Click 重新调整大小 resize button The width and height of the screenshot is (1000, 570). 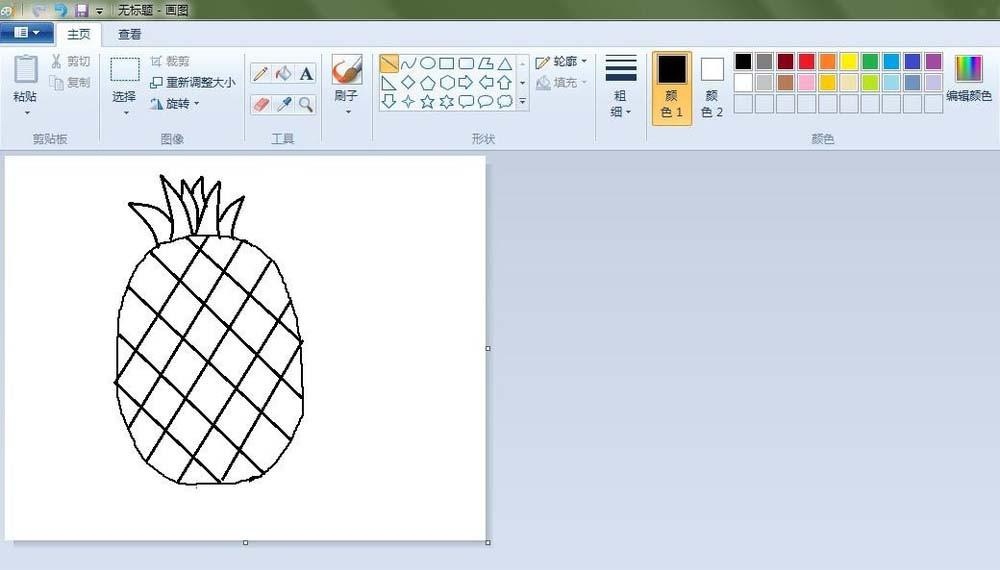[x=193, y=82]
